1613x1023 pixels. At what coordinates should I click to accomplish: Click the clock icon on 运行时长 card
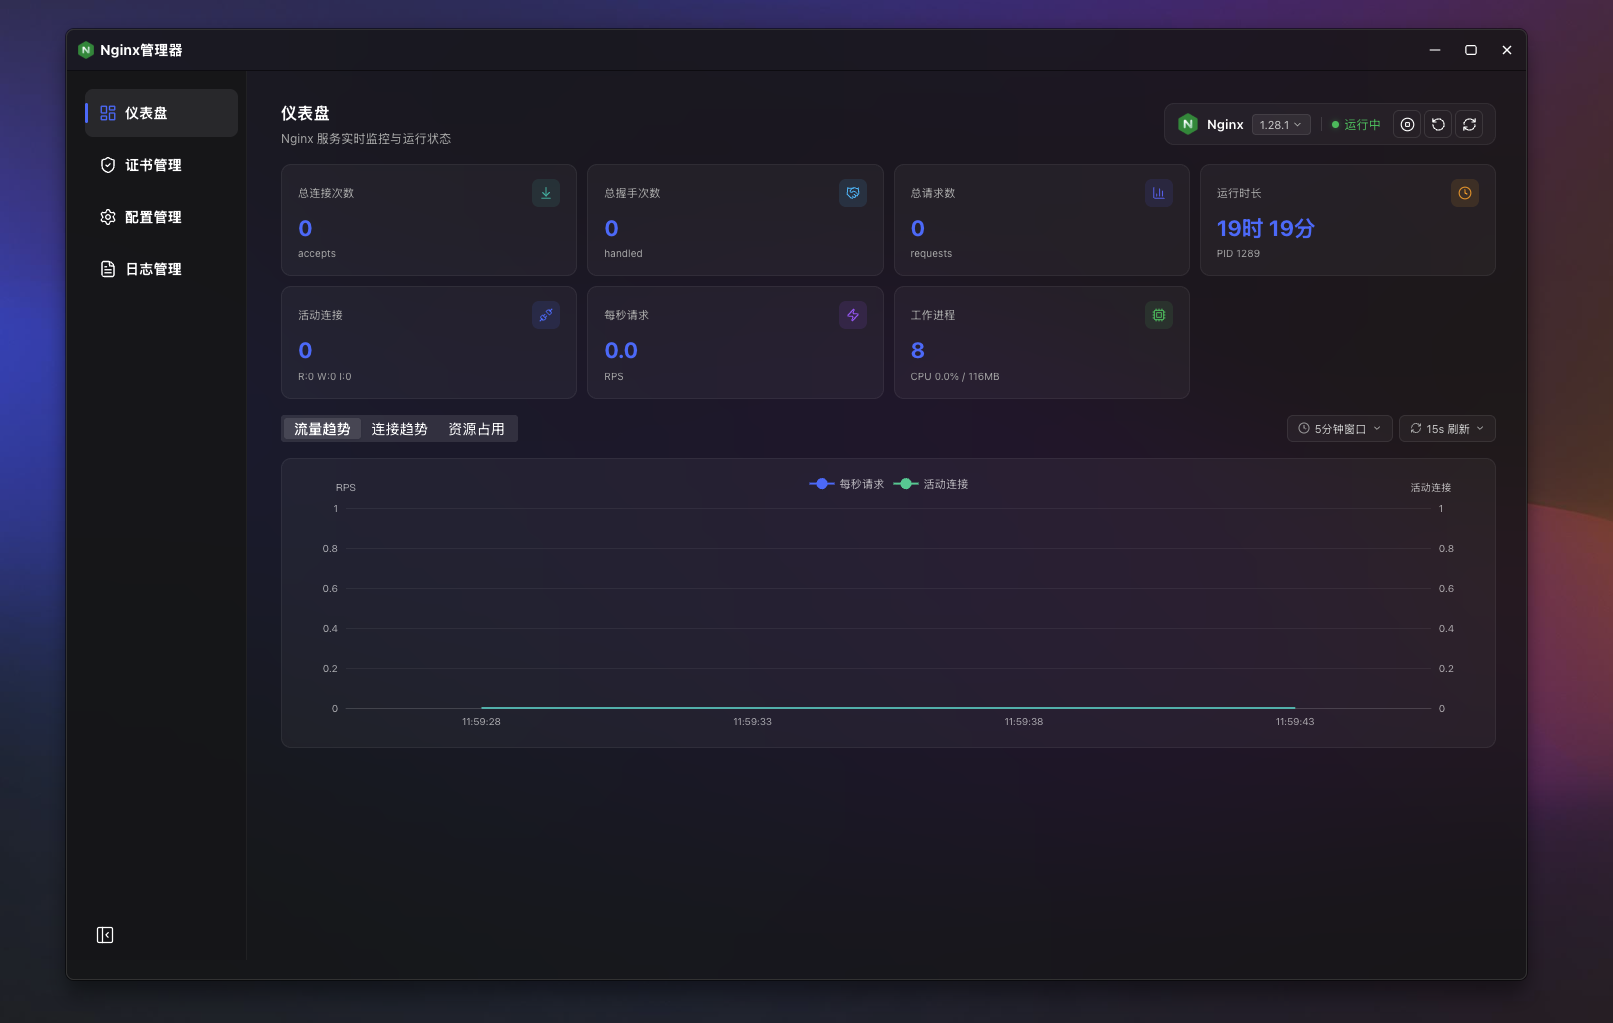click(1465, 193)
